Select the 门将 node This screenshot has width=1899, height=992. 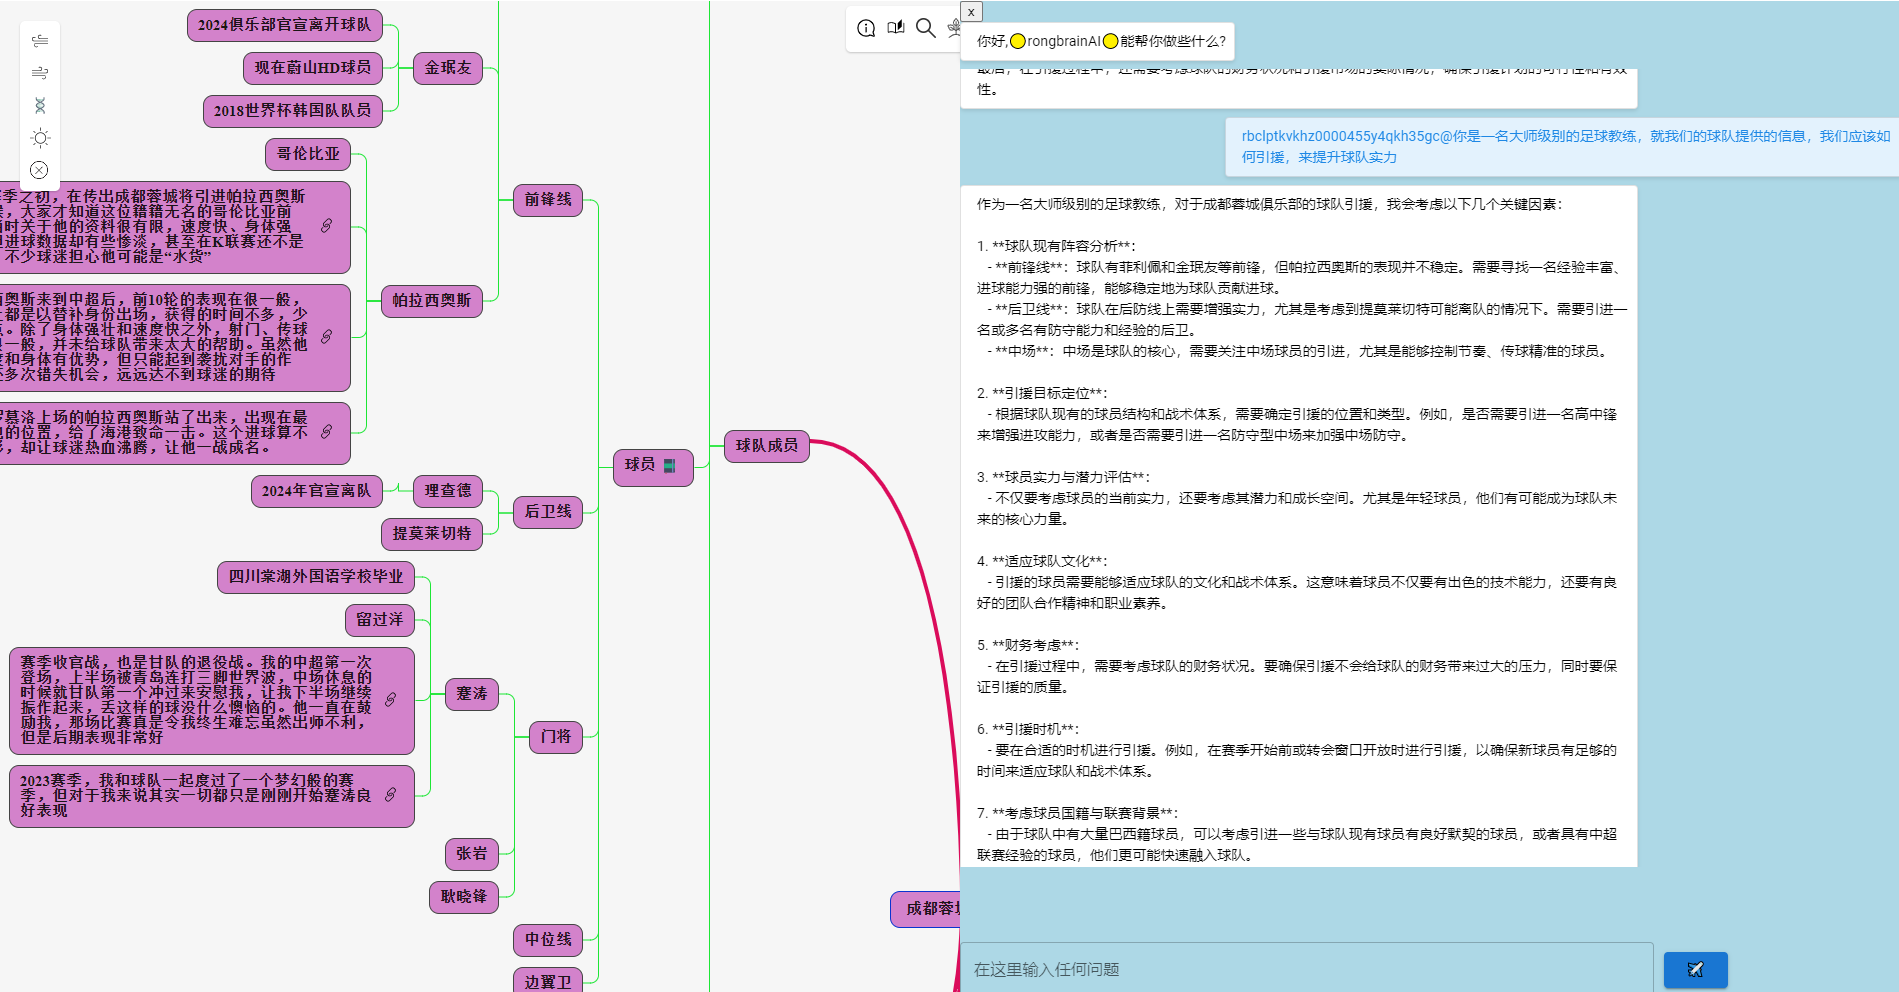click(x=556, y=737)
